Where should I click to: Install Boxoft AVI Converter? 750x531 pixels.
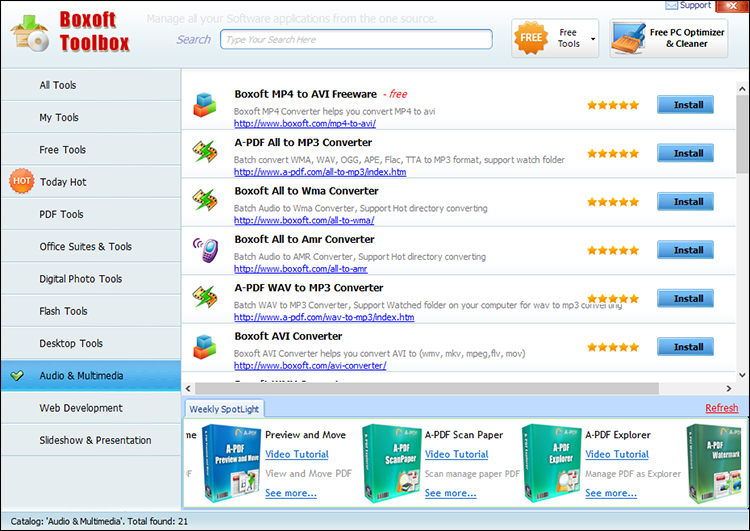[685, 346]
